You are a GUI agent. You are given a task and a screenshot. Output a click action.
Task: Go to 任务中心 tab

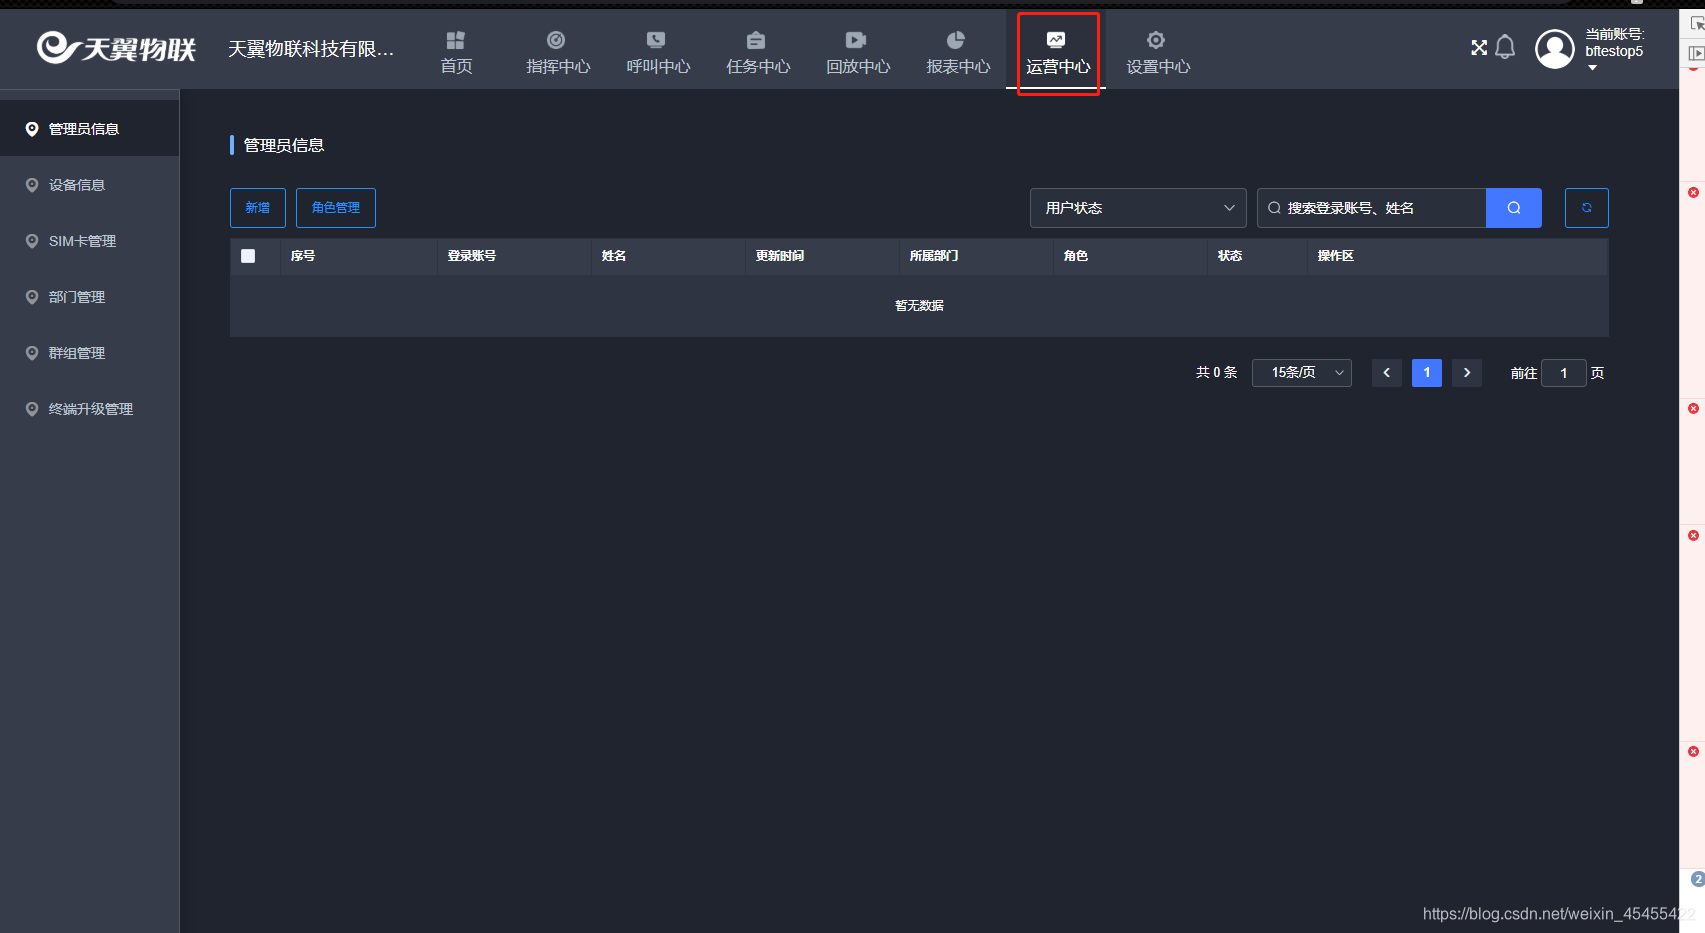[757, 52]
